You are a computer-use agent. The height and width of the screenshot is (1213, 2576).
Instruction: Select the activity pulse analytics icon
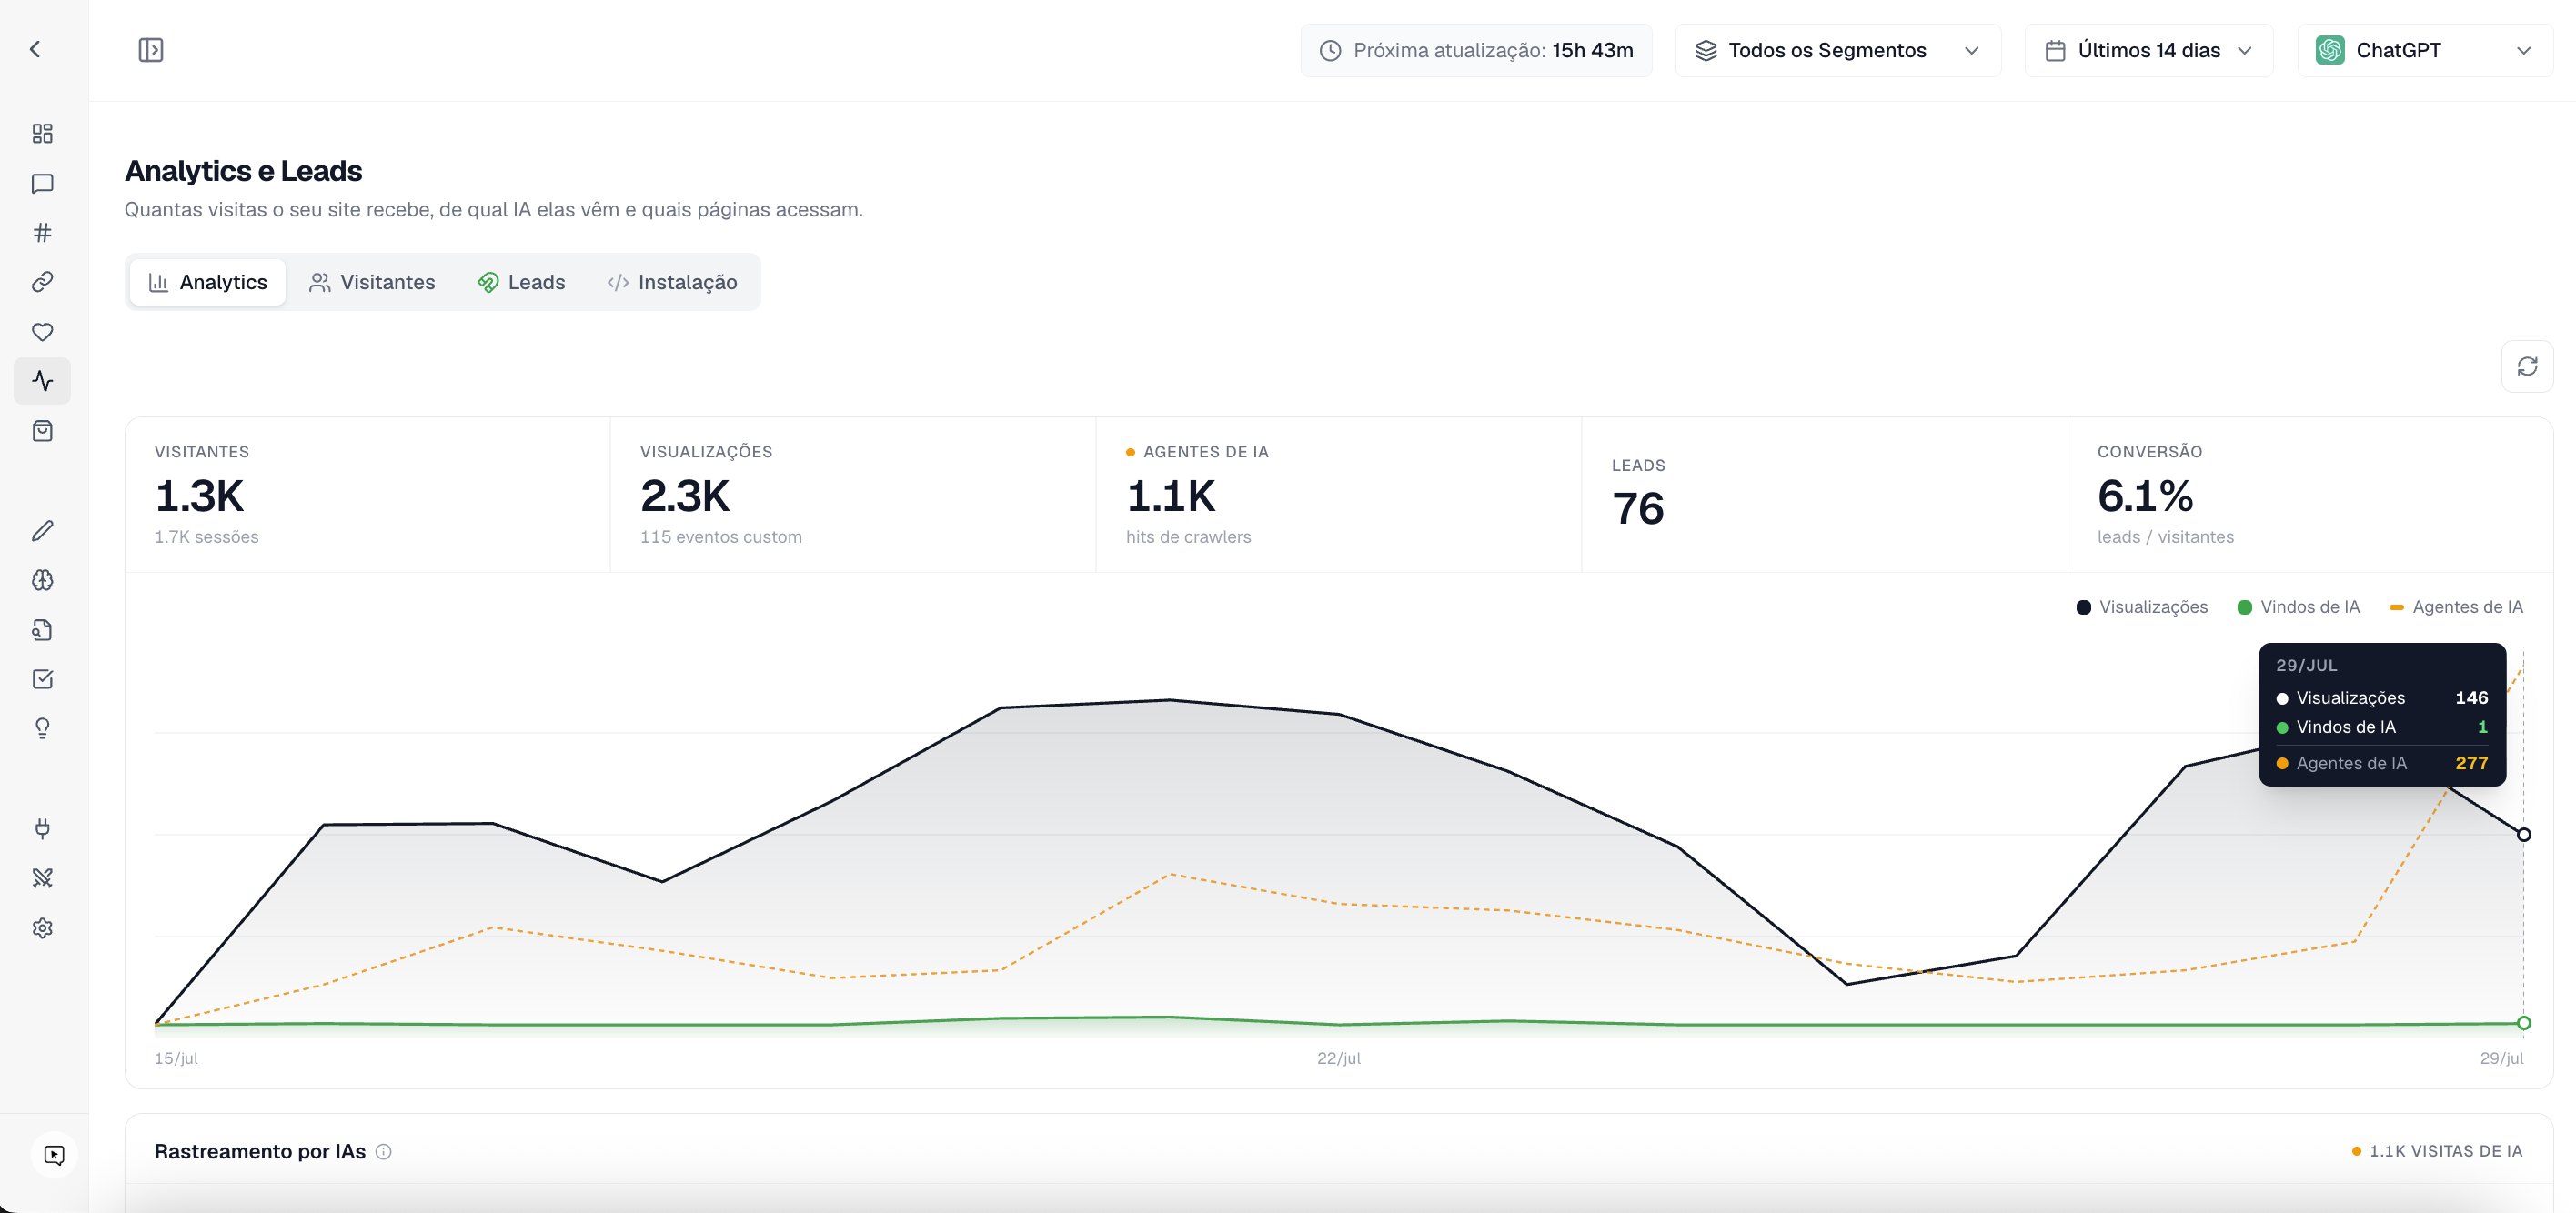[42, 381]
